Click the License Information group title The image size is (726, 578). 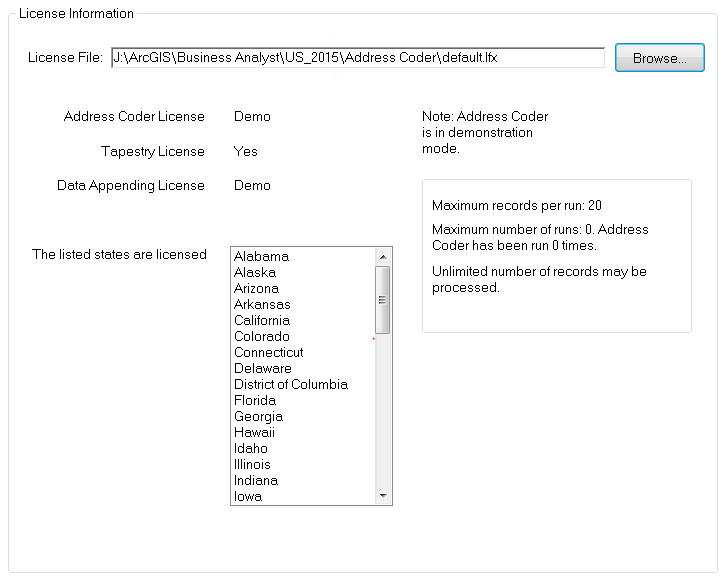pyautogui.click(x=76, y=13)
